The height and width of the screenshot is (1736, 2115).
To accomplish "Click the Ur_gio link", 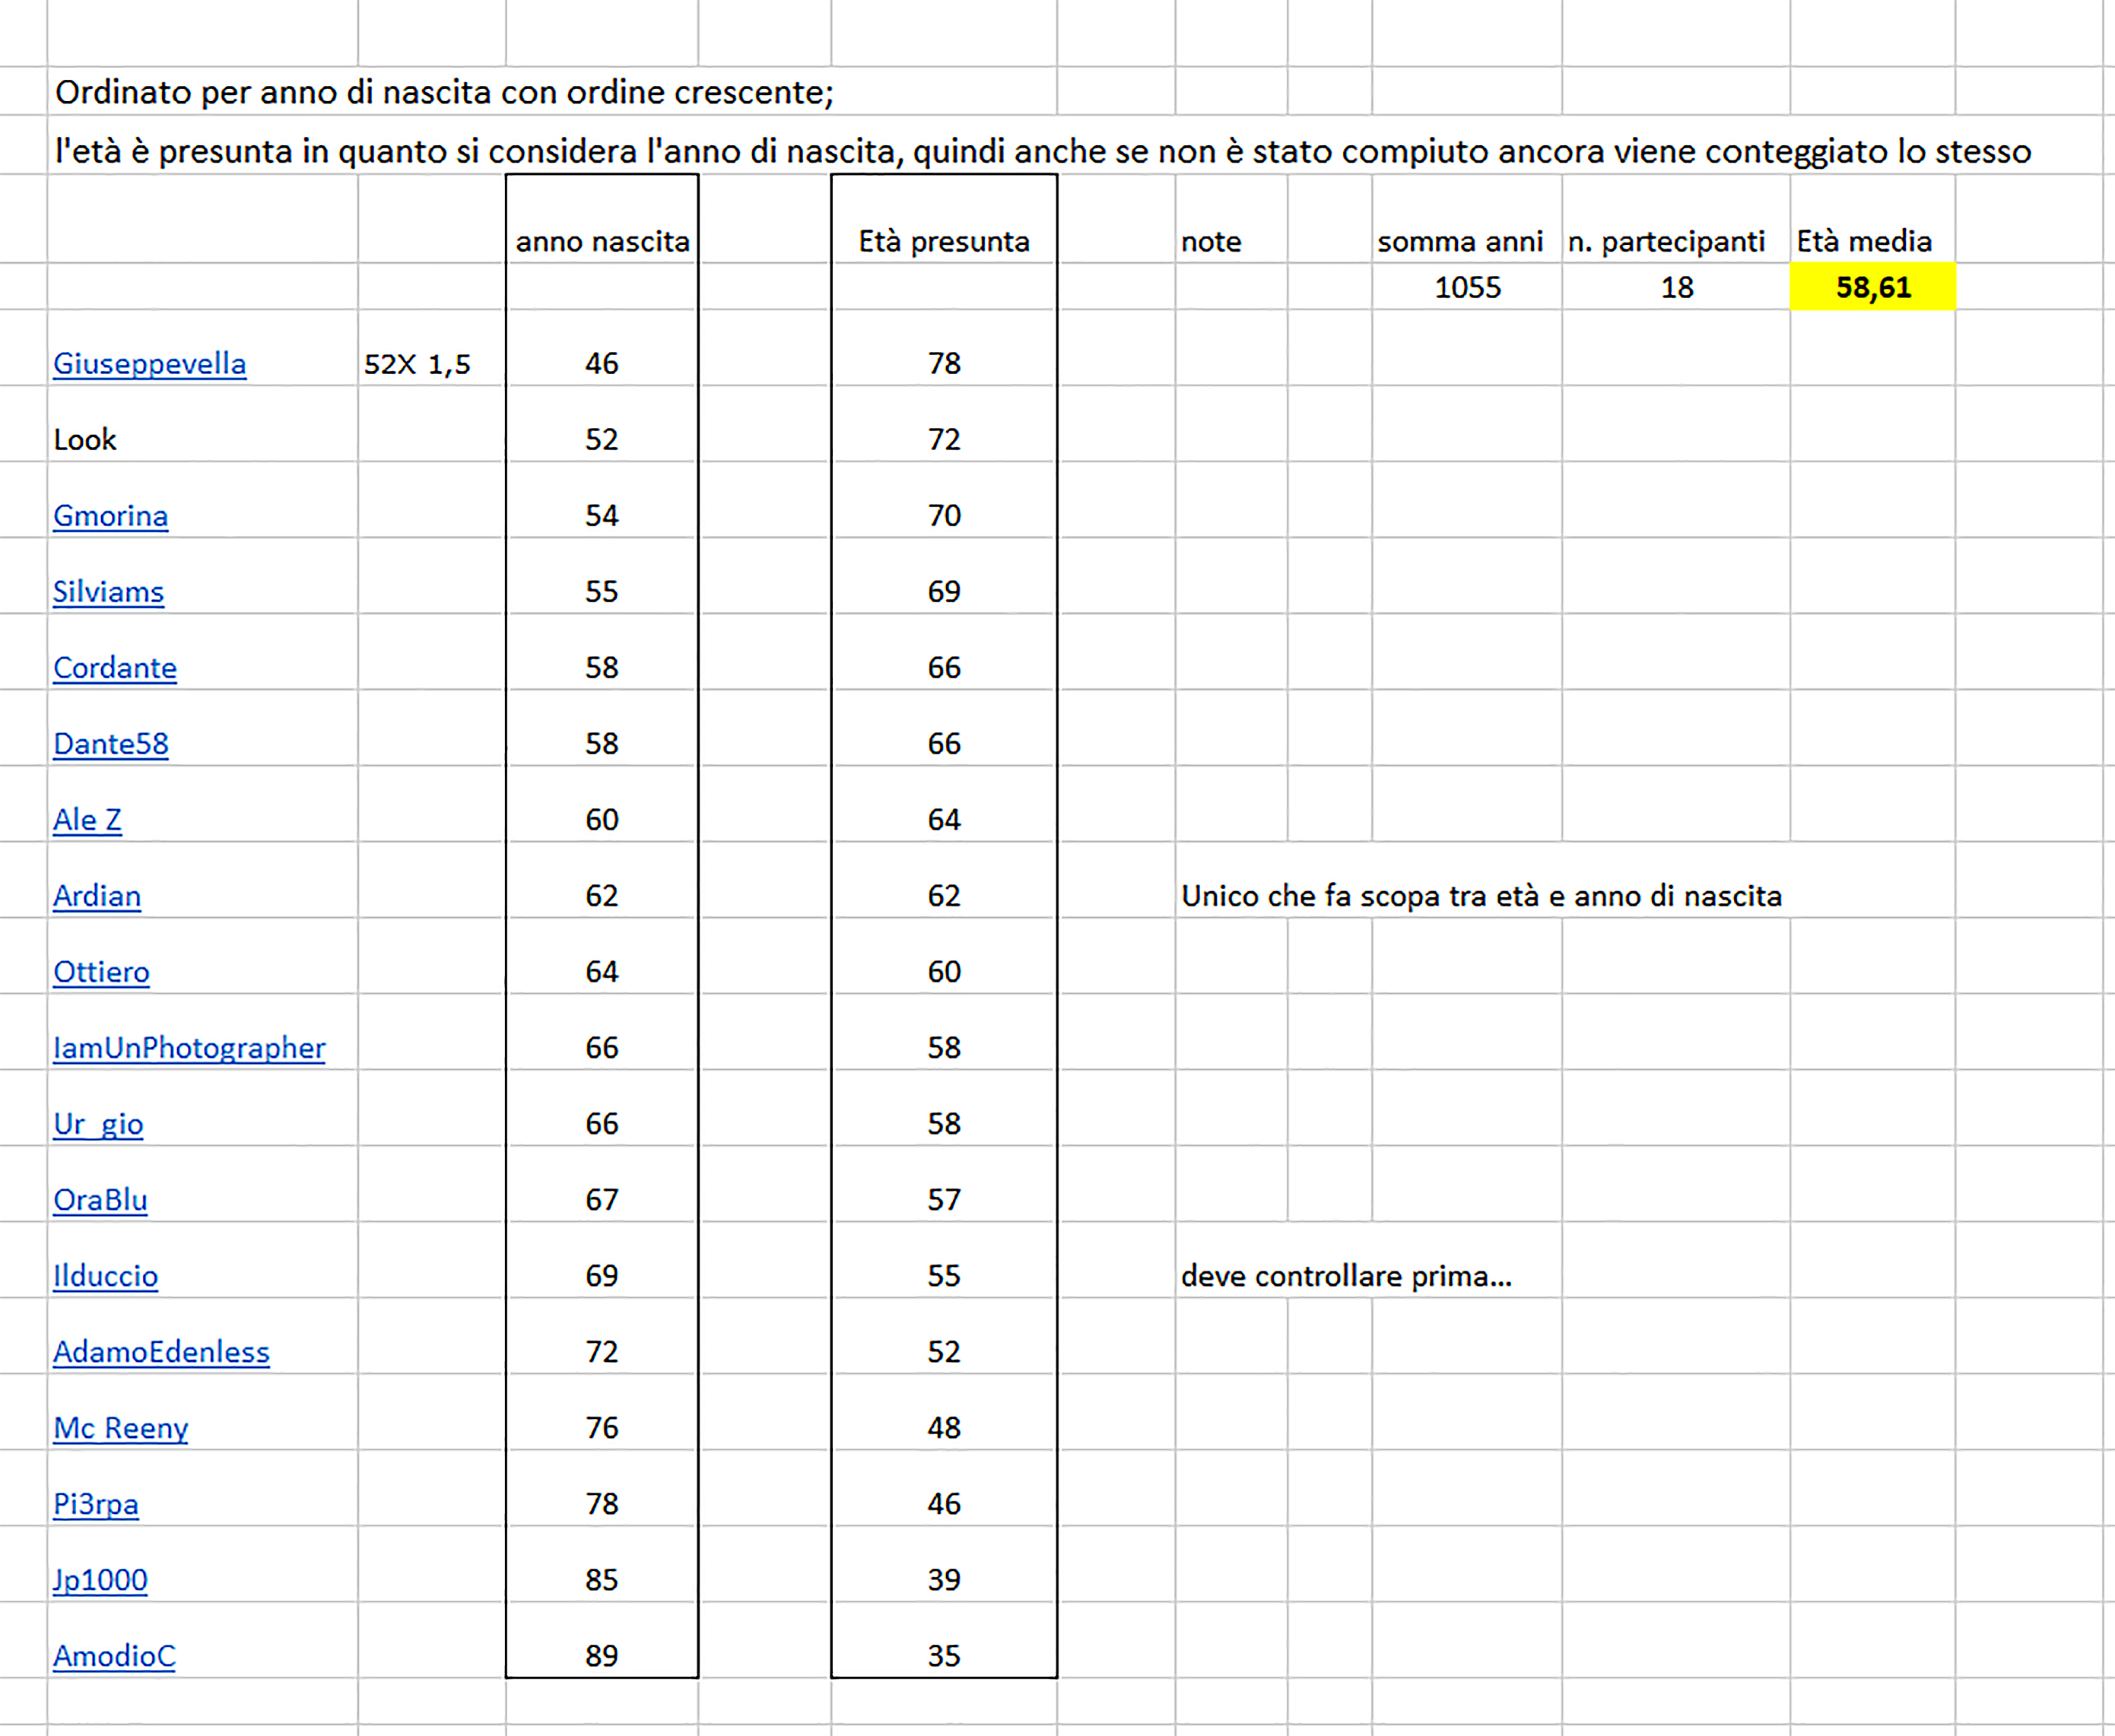I will pyautogui.click(x=98, y=1124).
